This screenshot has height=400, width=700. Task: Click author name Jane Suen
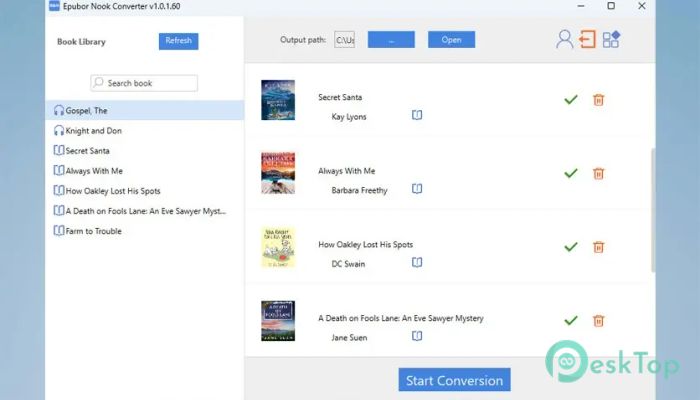pos(349,338)
